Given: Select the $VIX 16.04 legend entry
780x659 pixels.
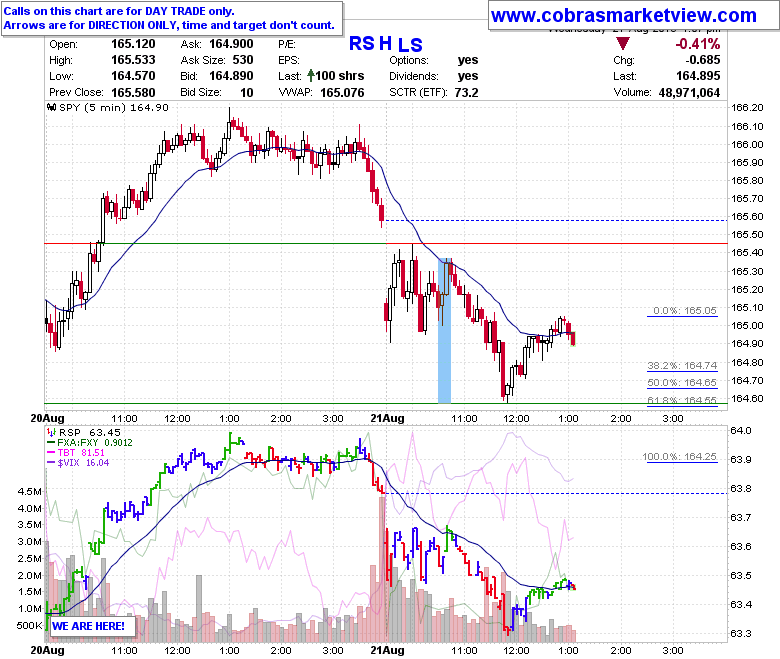Looking at the screenshot, I should (83, 463).
